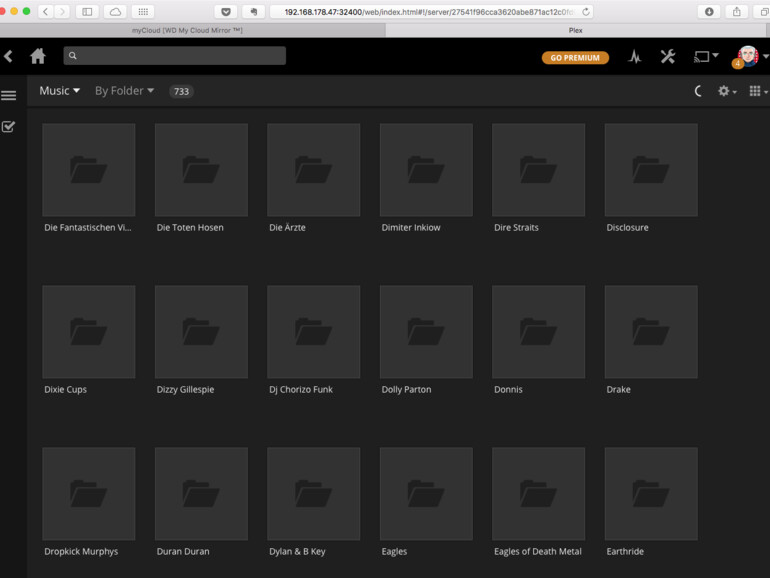Click the Plex search field
Image resolution: width=770 pixels, height=578 pixels.
[x=174, y=55]
